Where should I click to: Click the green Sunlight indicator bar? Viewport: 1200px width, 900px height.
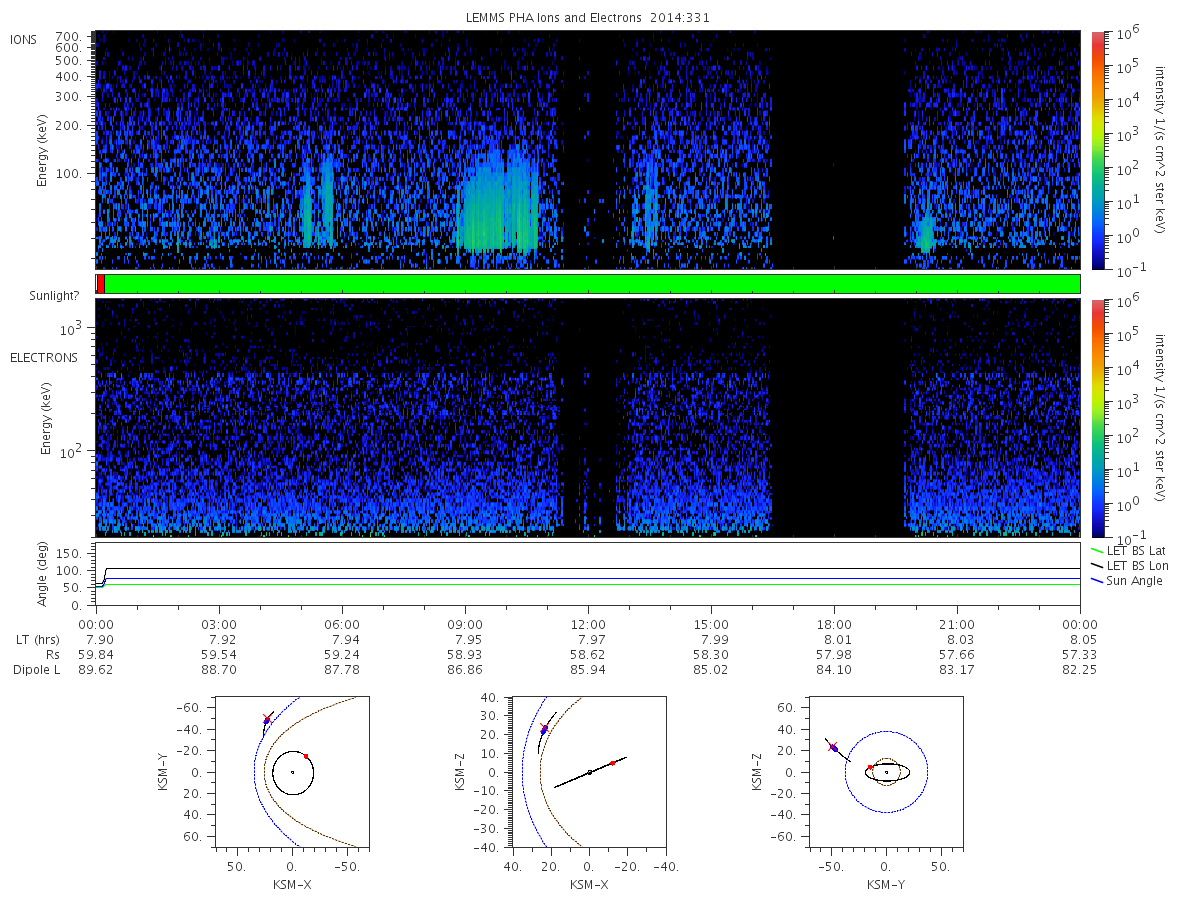tap(592, 284)
